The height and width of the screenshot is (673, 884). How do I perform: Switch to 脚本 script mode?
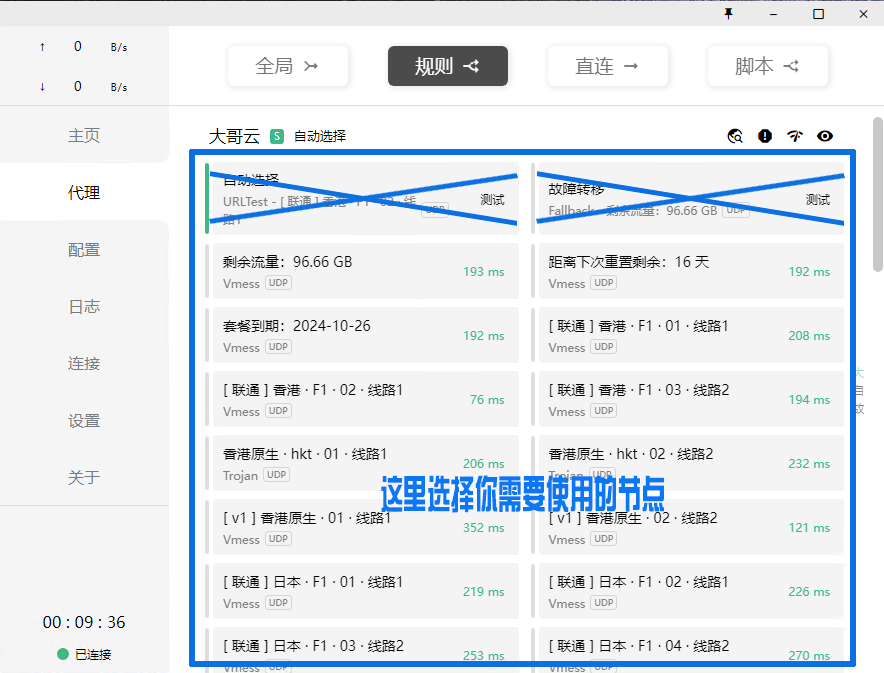(x=767, y=66)
